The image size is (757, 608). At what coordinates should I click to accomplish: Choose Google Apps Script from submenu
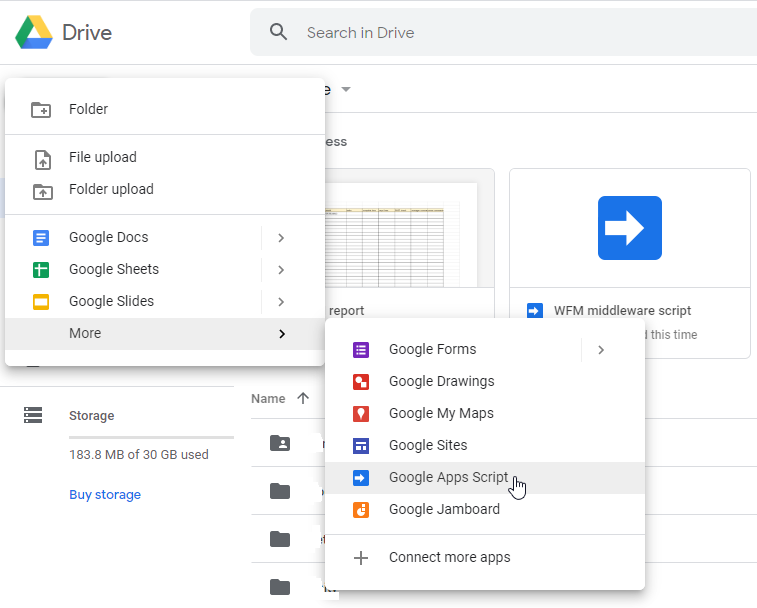[x=485, y=478]
